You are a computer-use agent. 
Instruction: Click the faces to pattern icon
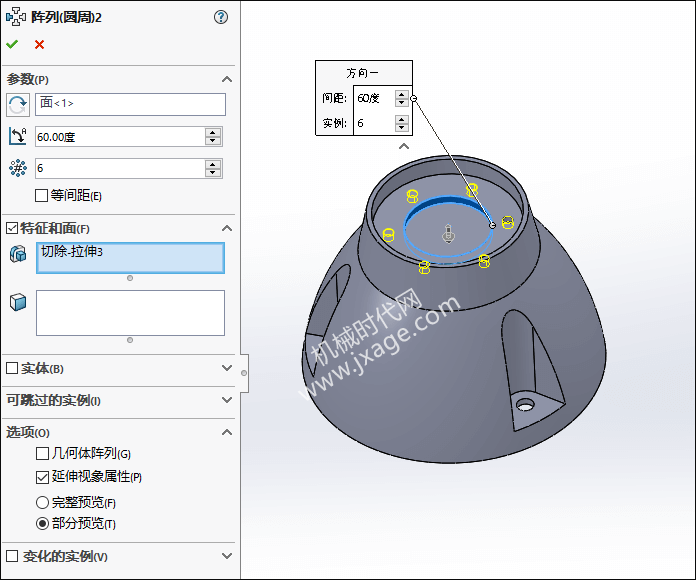tap(18, 302)
